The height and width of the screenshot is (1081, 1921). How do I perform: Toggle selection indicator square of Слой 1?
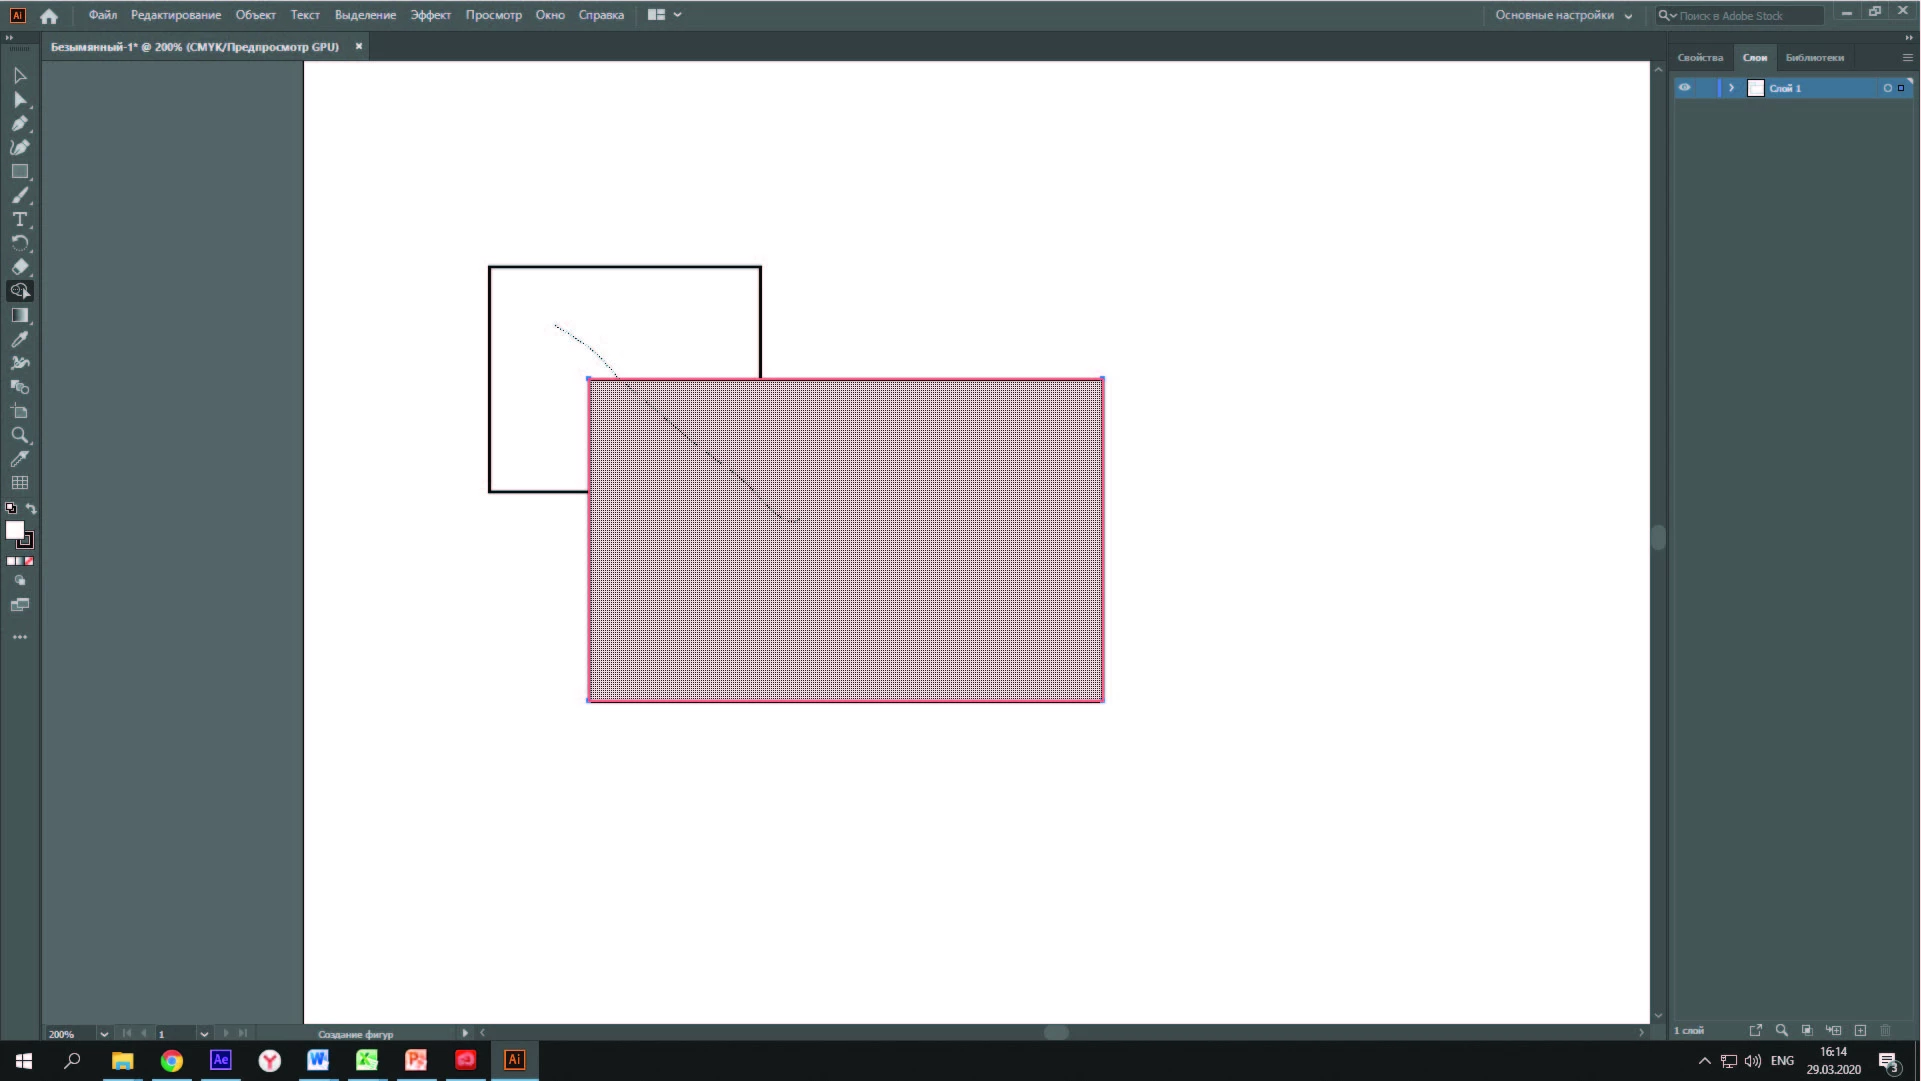pyautogui.click(x=1901, y=88)
